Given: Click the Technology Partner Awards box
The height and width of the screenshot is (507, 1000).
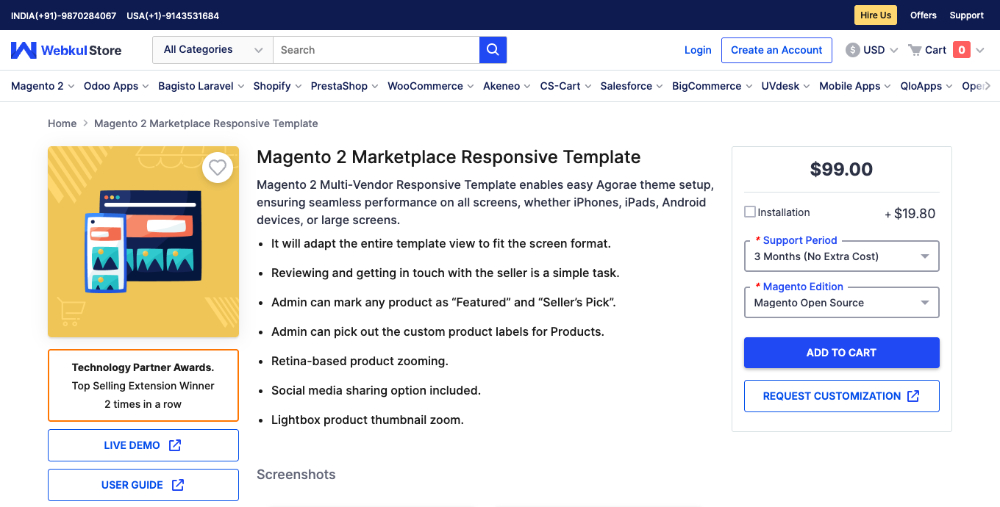Looking at the screenshot, I should click(143, 385).
